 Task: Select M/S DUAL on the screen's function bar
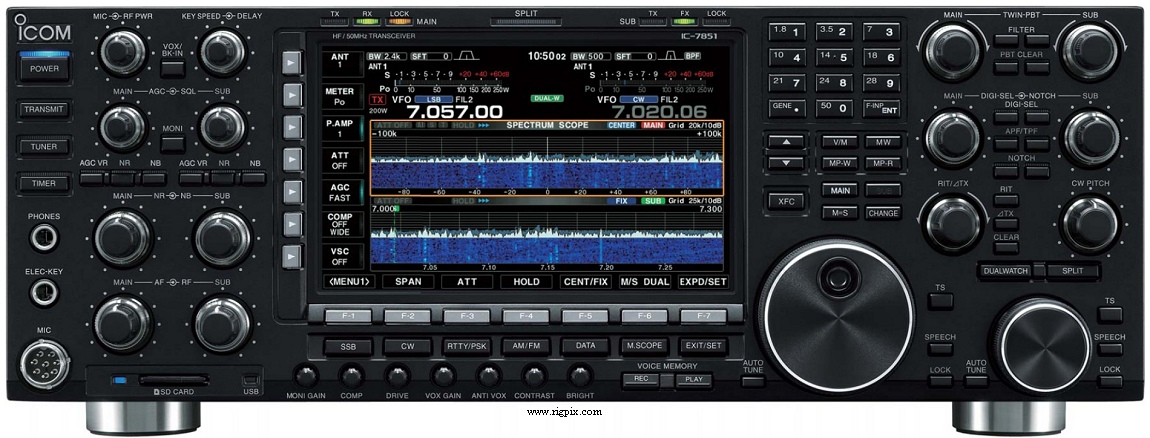645,281
